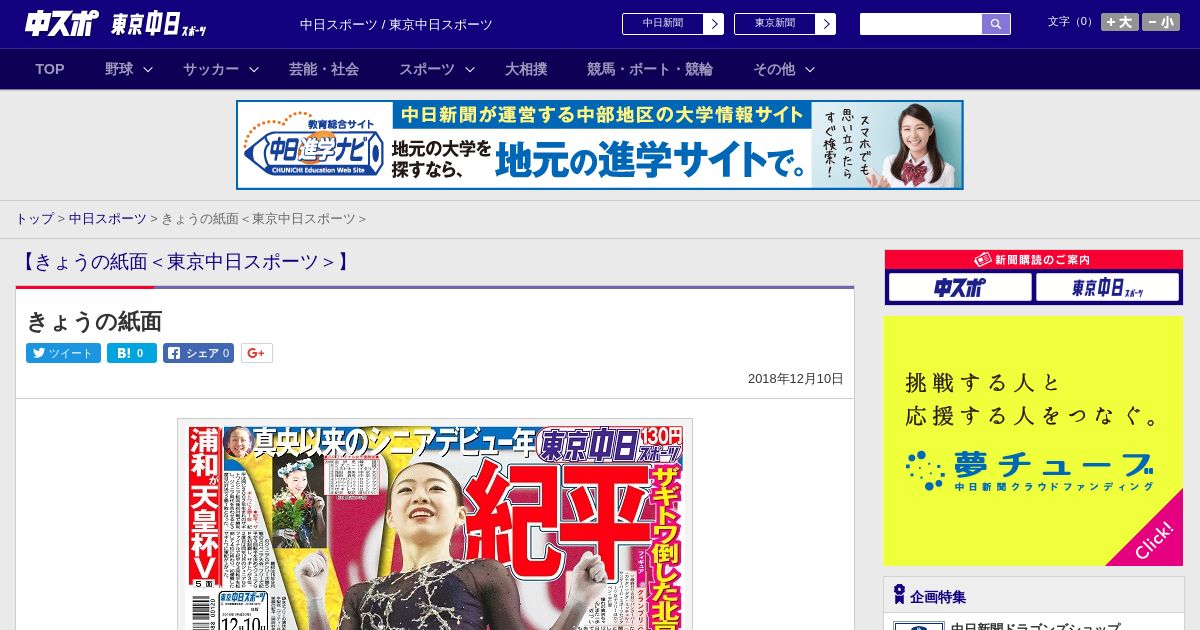Click the 中スポ logo in header

point(62,23)
